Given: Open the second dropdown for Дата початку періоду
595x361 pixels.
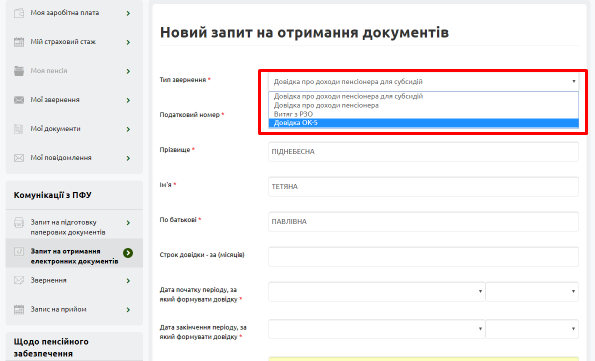Looking at the screenshot, I should pos(532,292).
